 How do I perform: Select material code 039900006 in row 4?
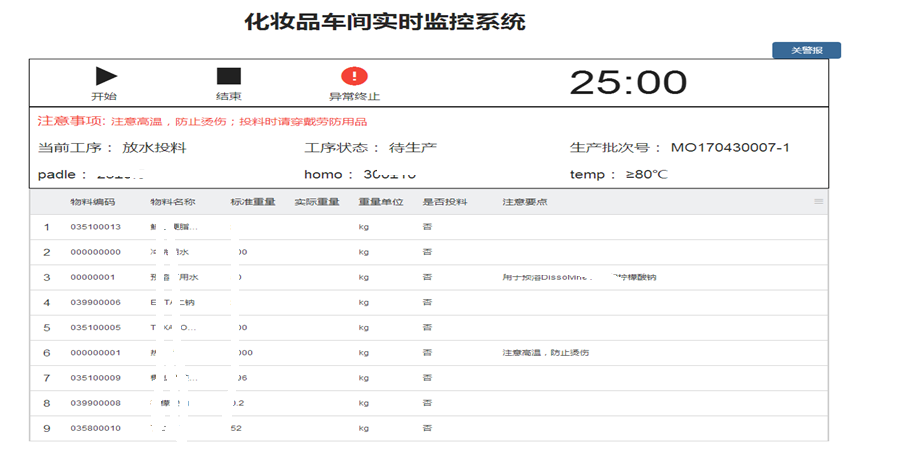95,302
